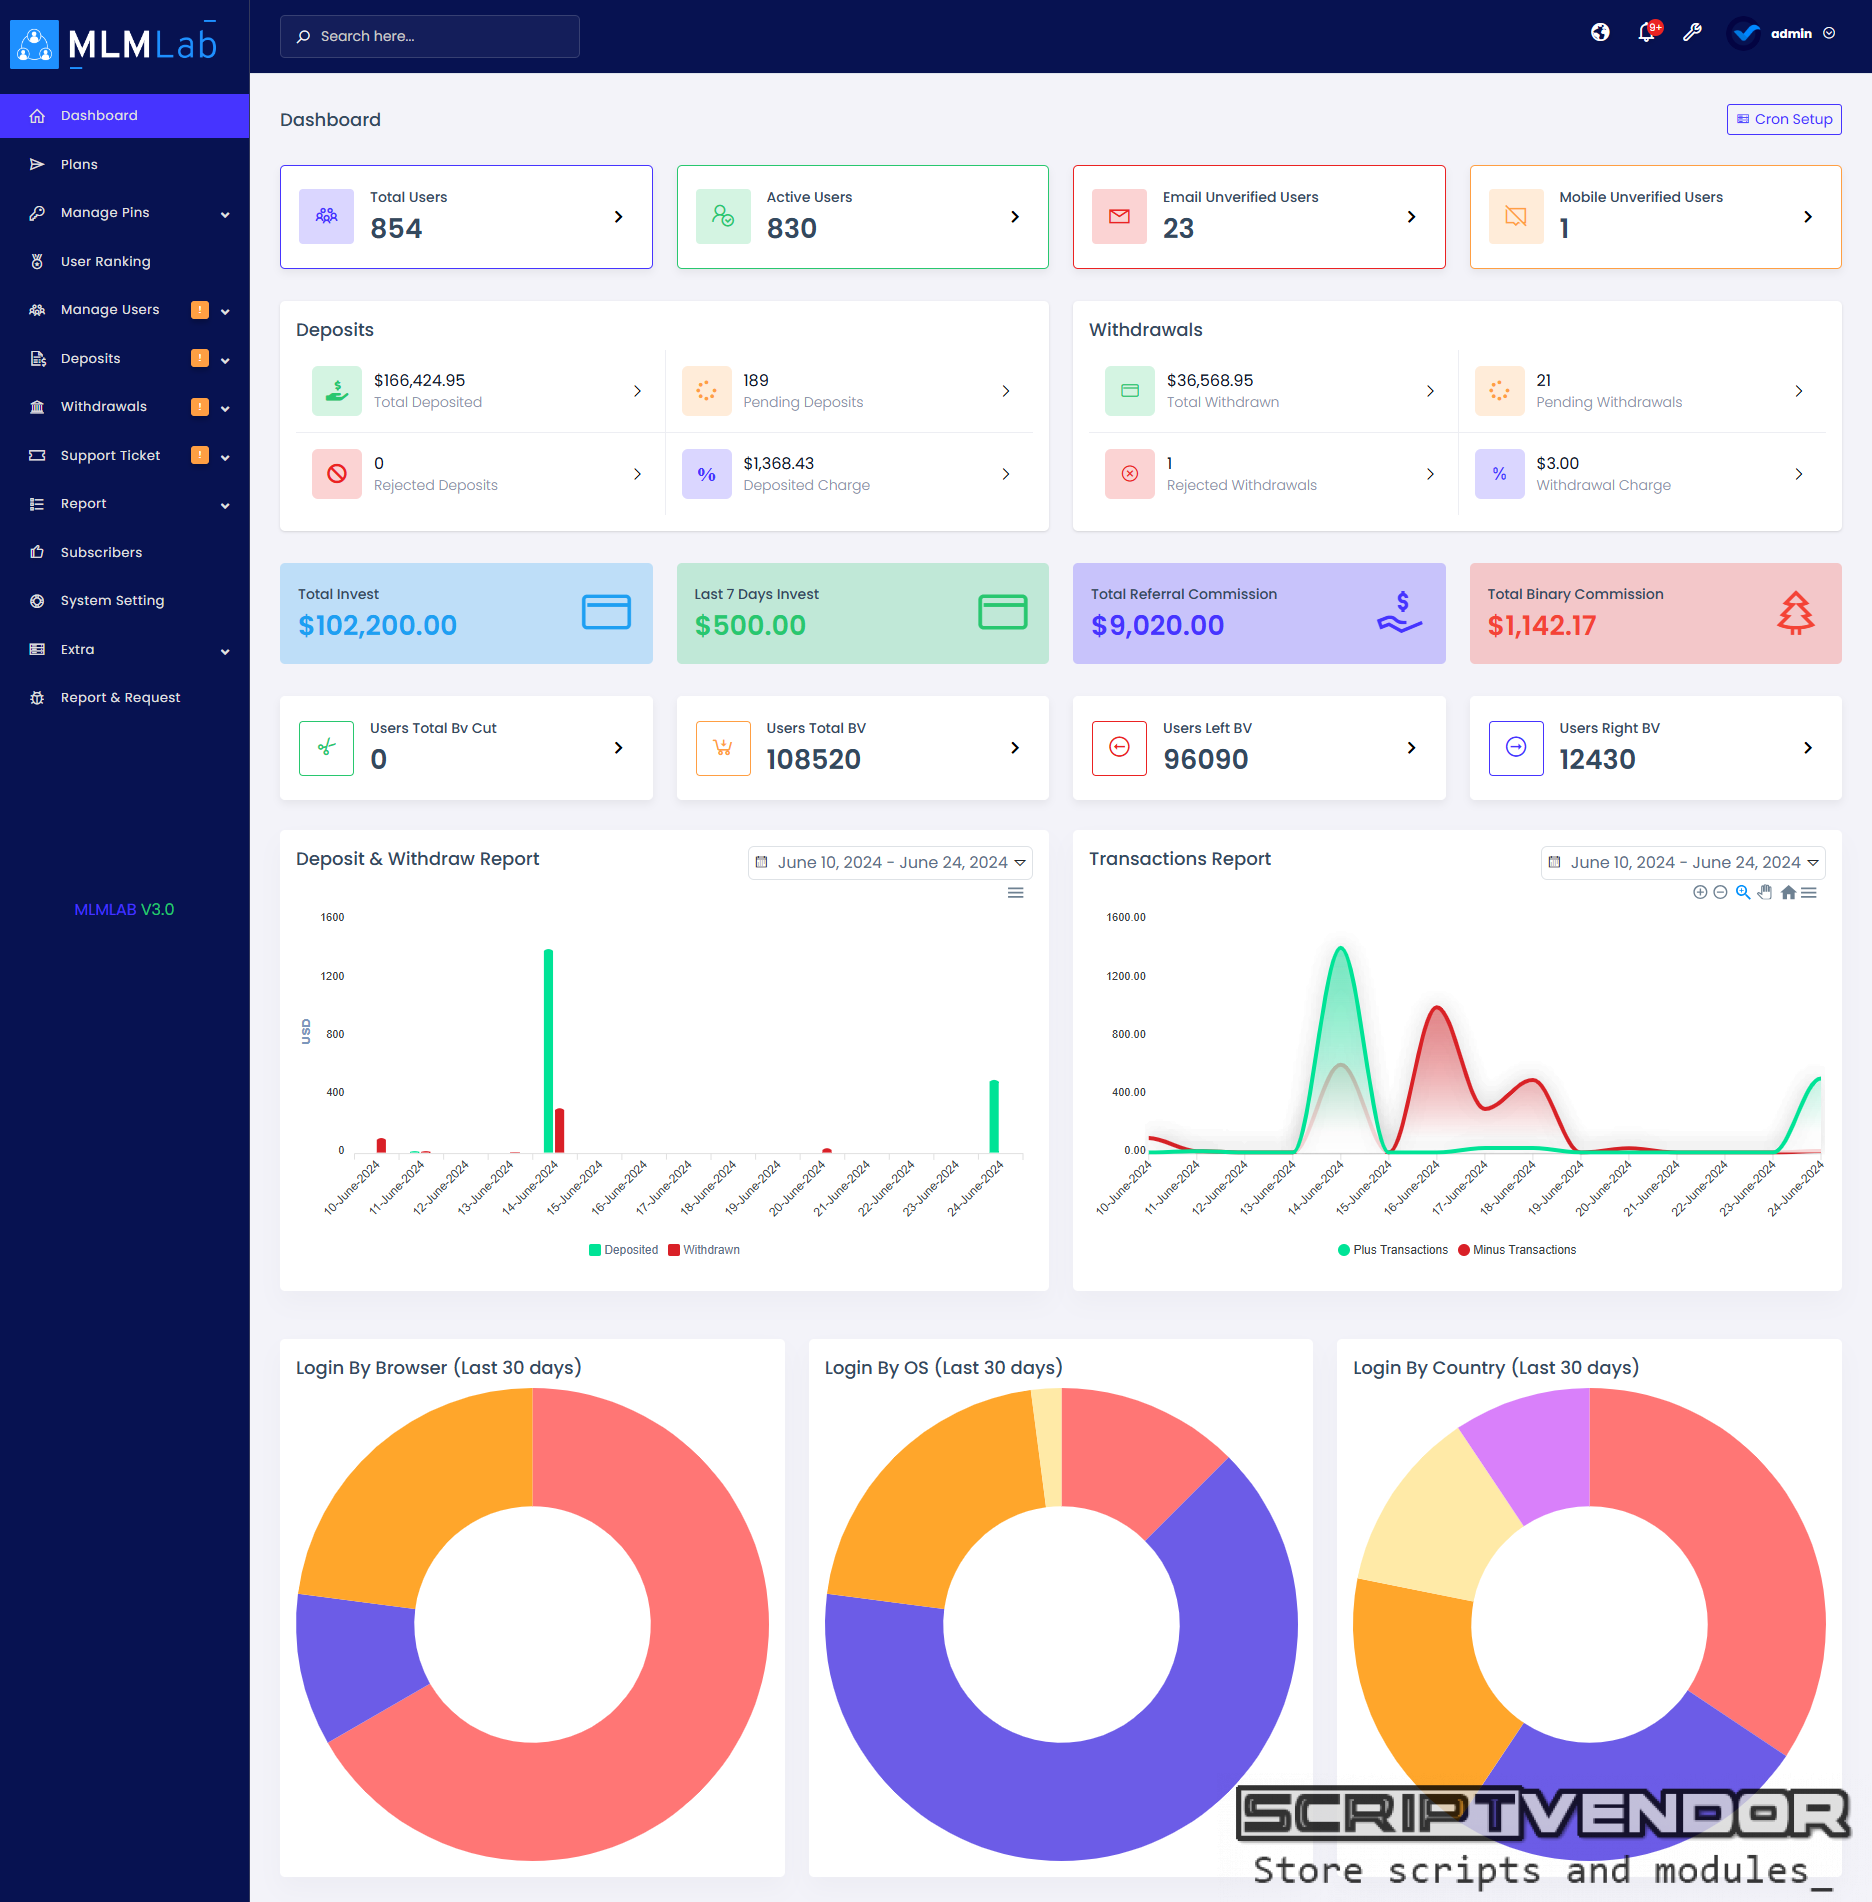Image resolution: width=1872 pixels, height=1902 pixels.
Task: Click the Total Users people icon
Action: (327, 216)
